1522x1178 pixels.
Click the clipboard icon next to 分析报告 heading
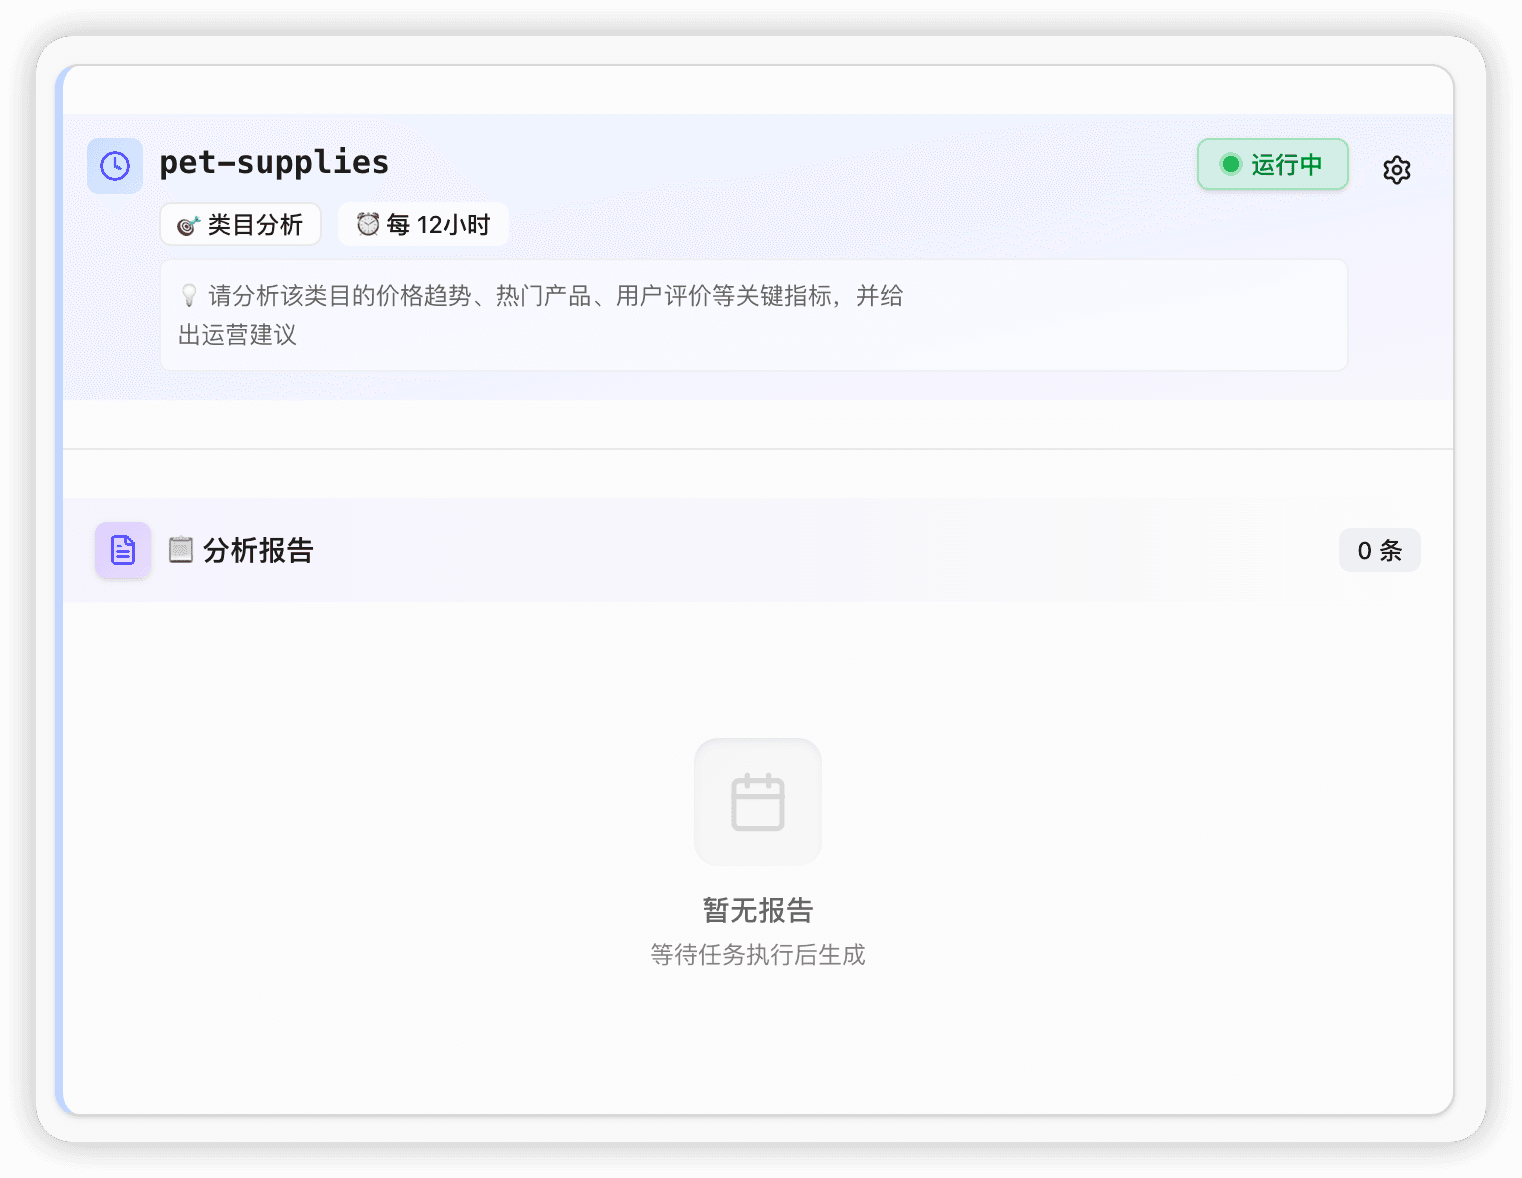point(180,549)
